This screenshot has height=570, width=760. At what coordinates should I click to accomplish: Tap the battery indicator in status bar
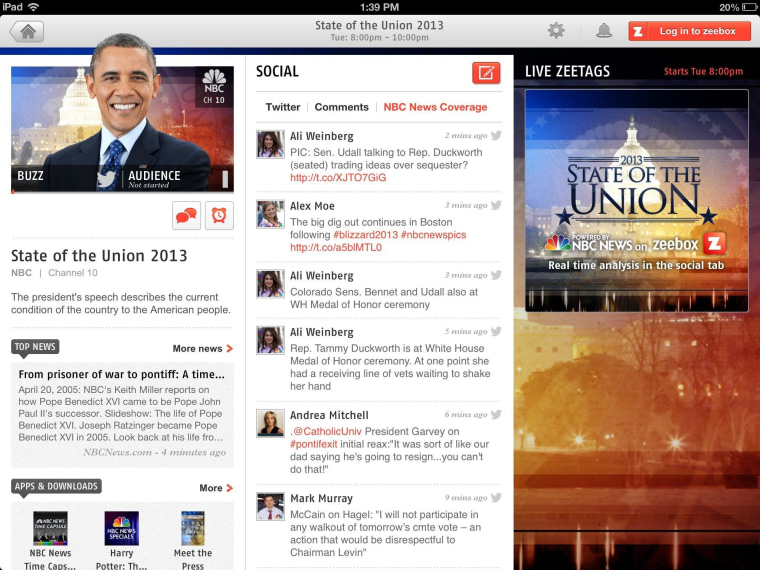click(747, 7)
